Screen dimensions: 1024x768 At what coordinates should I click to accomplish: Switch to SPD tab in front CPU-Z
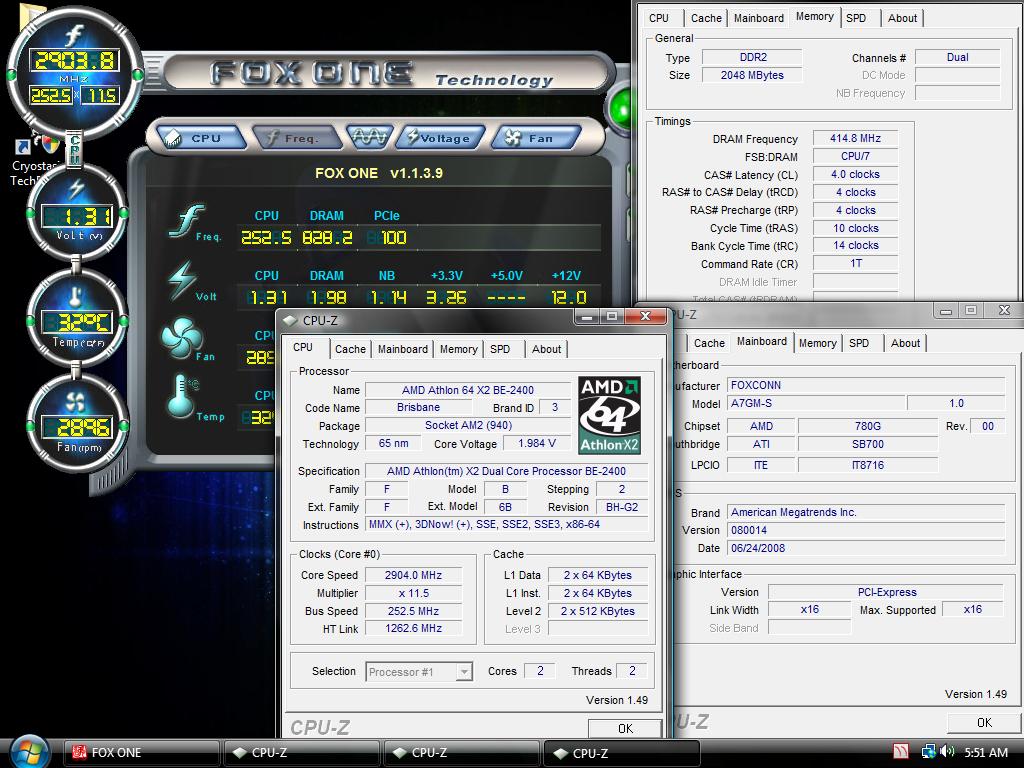500,349
